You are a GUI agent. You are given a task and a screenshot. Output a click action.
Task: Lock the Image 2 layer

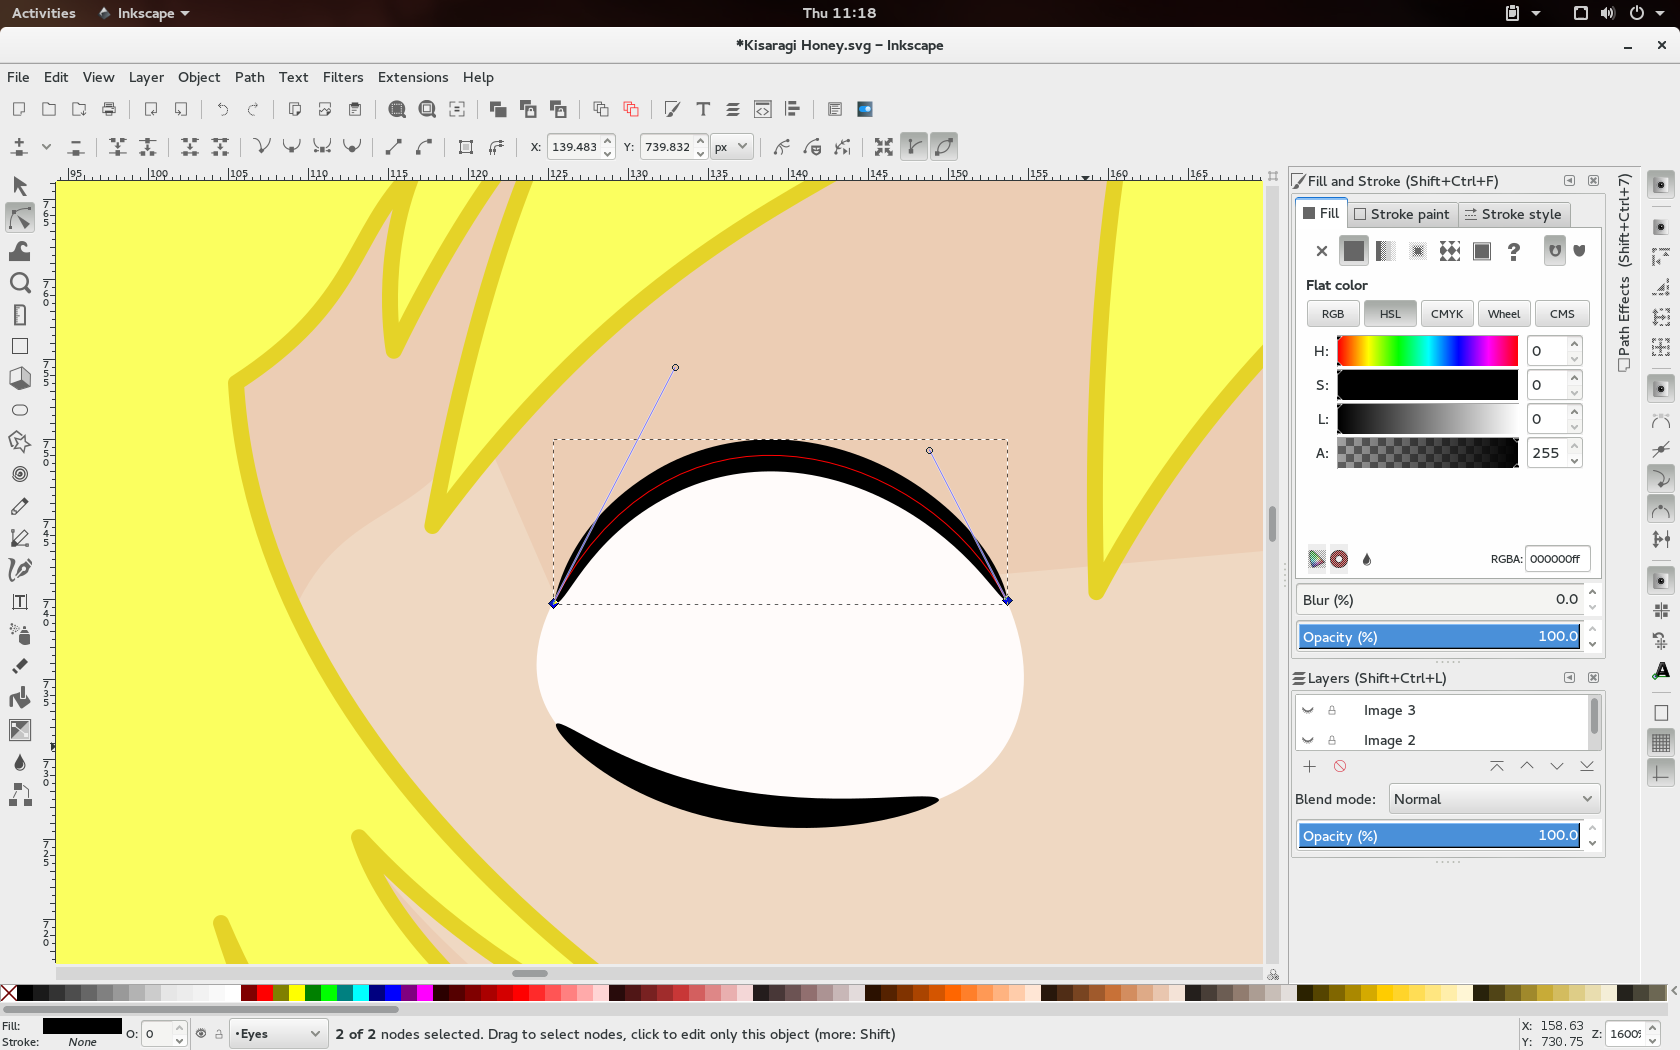(x=1332, y=740)
